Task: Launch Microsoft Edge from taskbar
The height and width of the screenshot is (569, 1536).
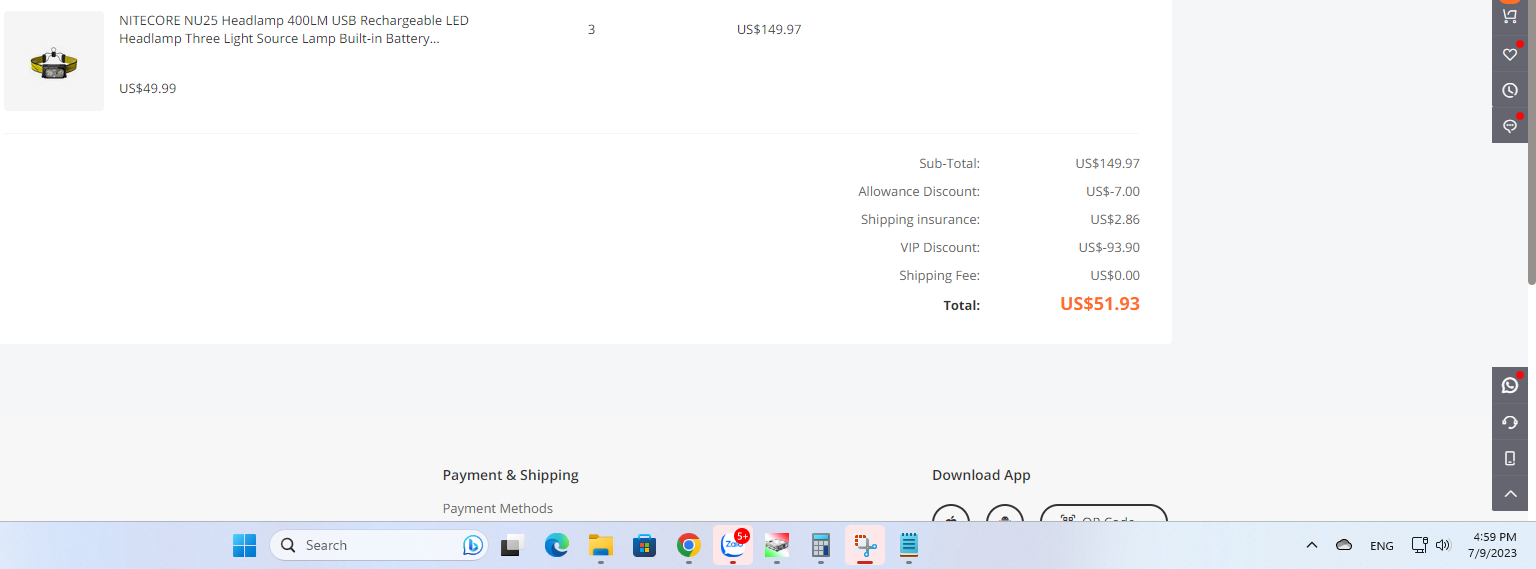Action: pyautogui.click(x=556, y=545)
